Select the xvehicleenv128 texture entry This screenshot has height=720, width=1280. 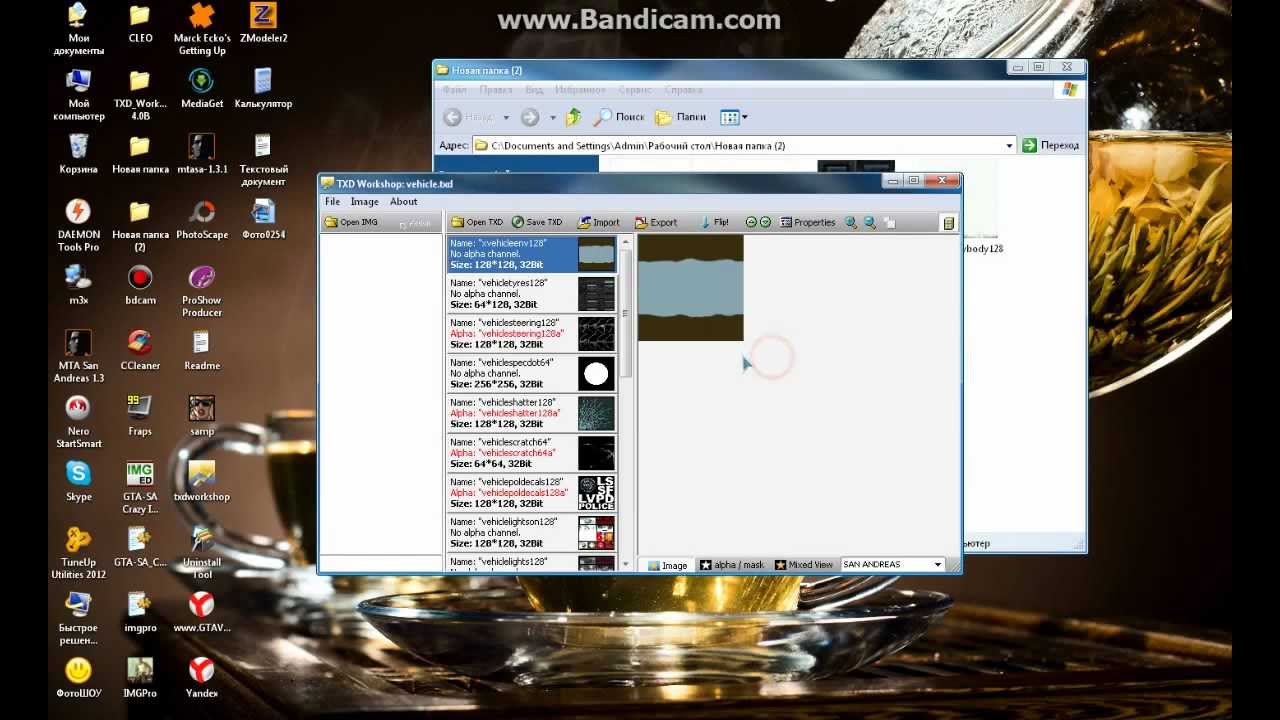532,254
